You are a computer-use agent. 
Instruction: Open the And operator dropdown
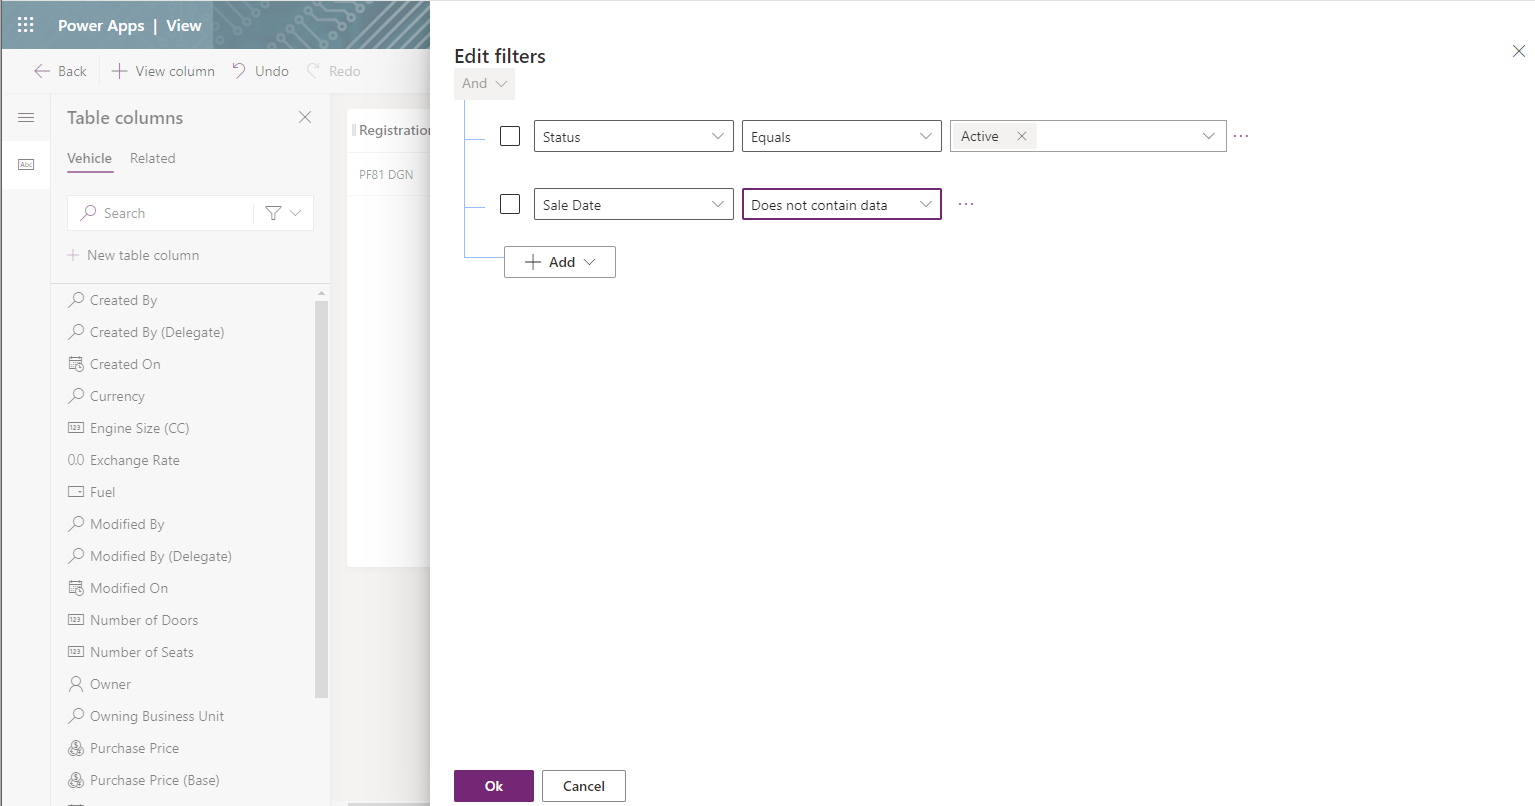tap(484, 83)
